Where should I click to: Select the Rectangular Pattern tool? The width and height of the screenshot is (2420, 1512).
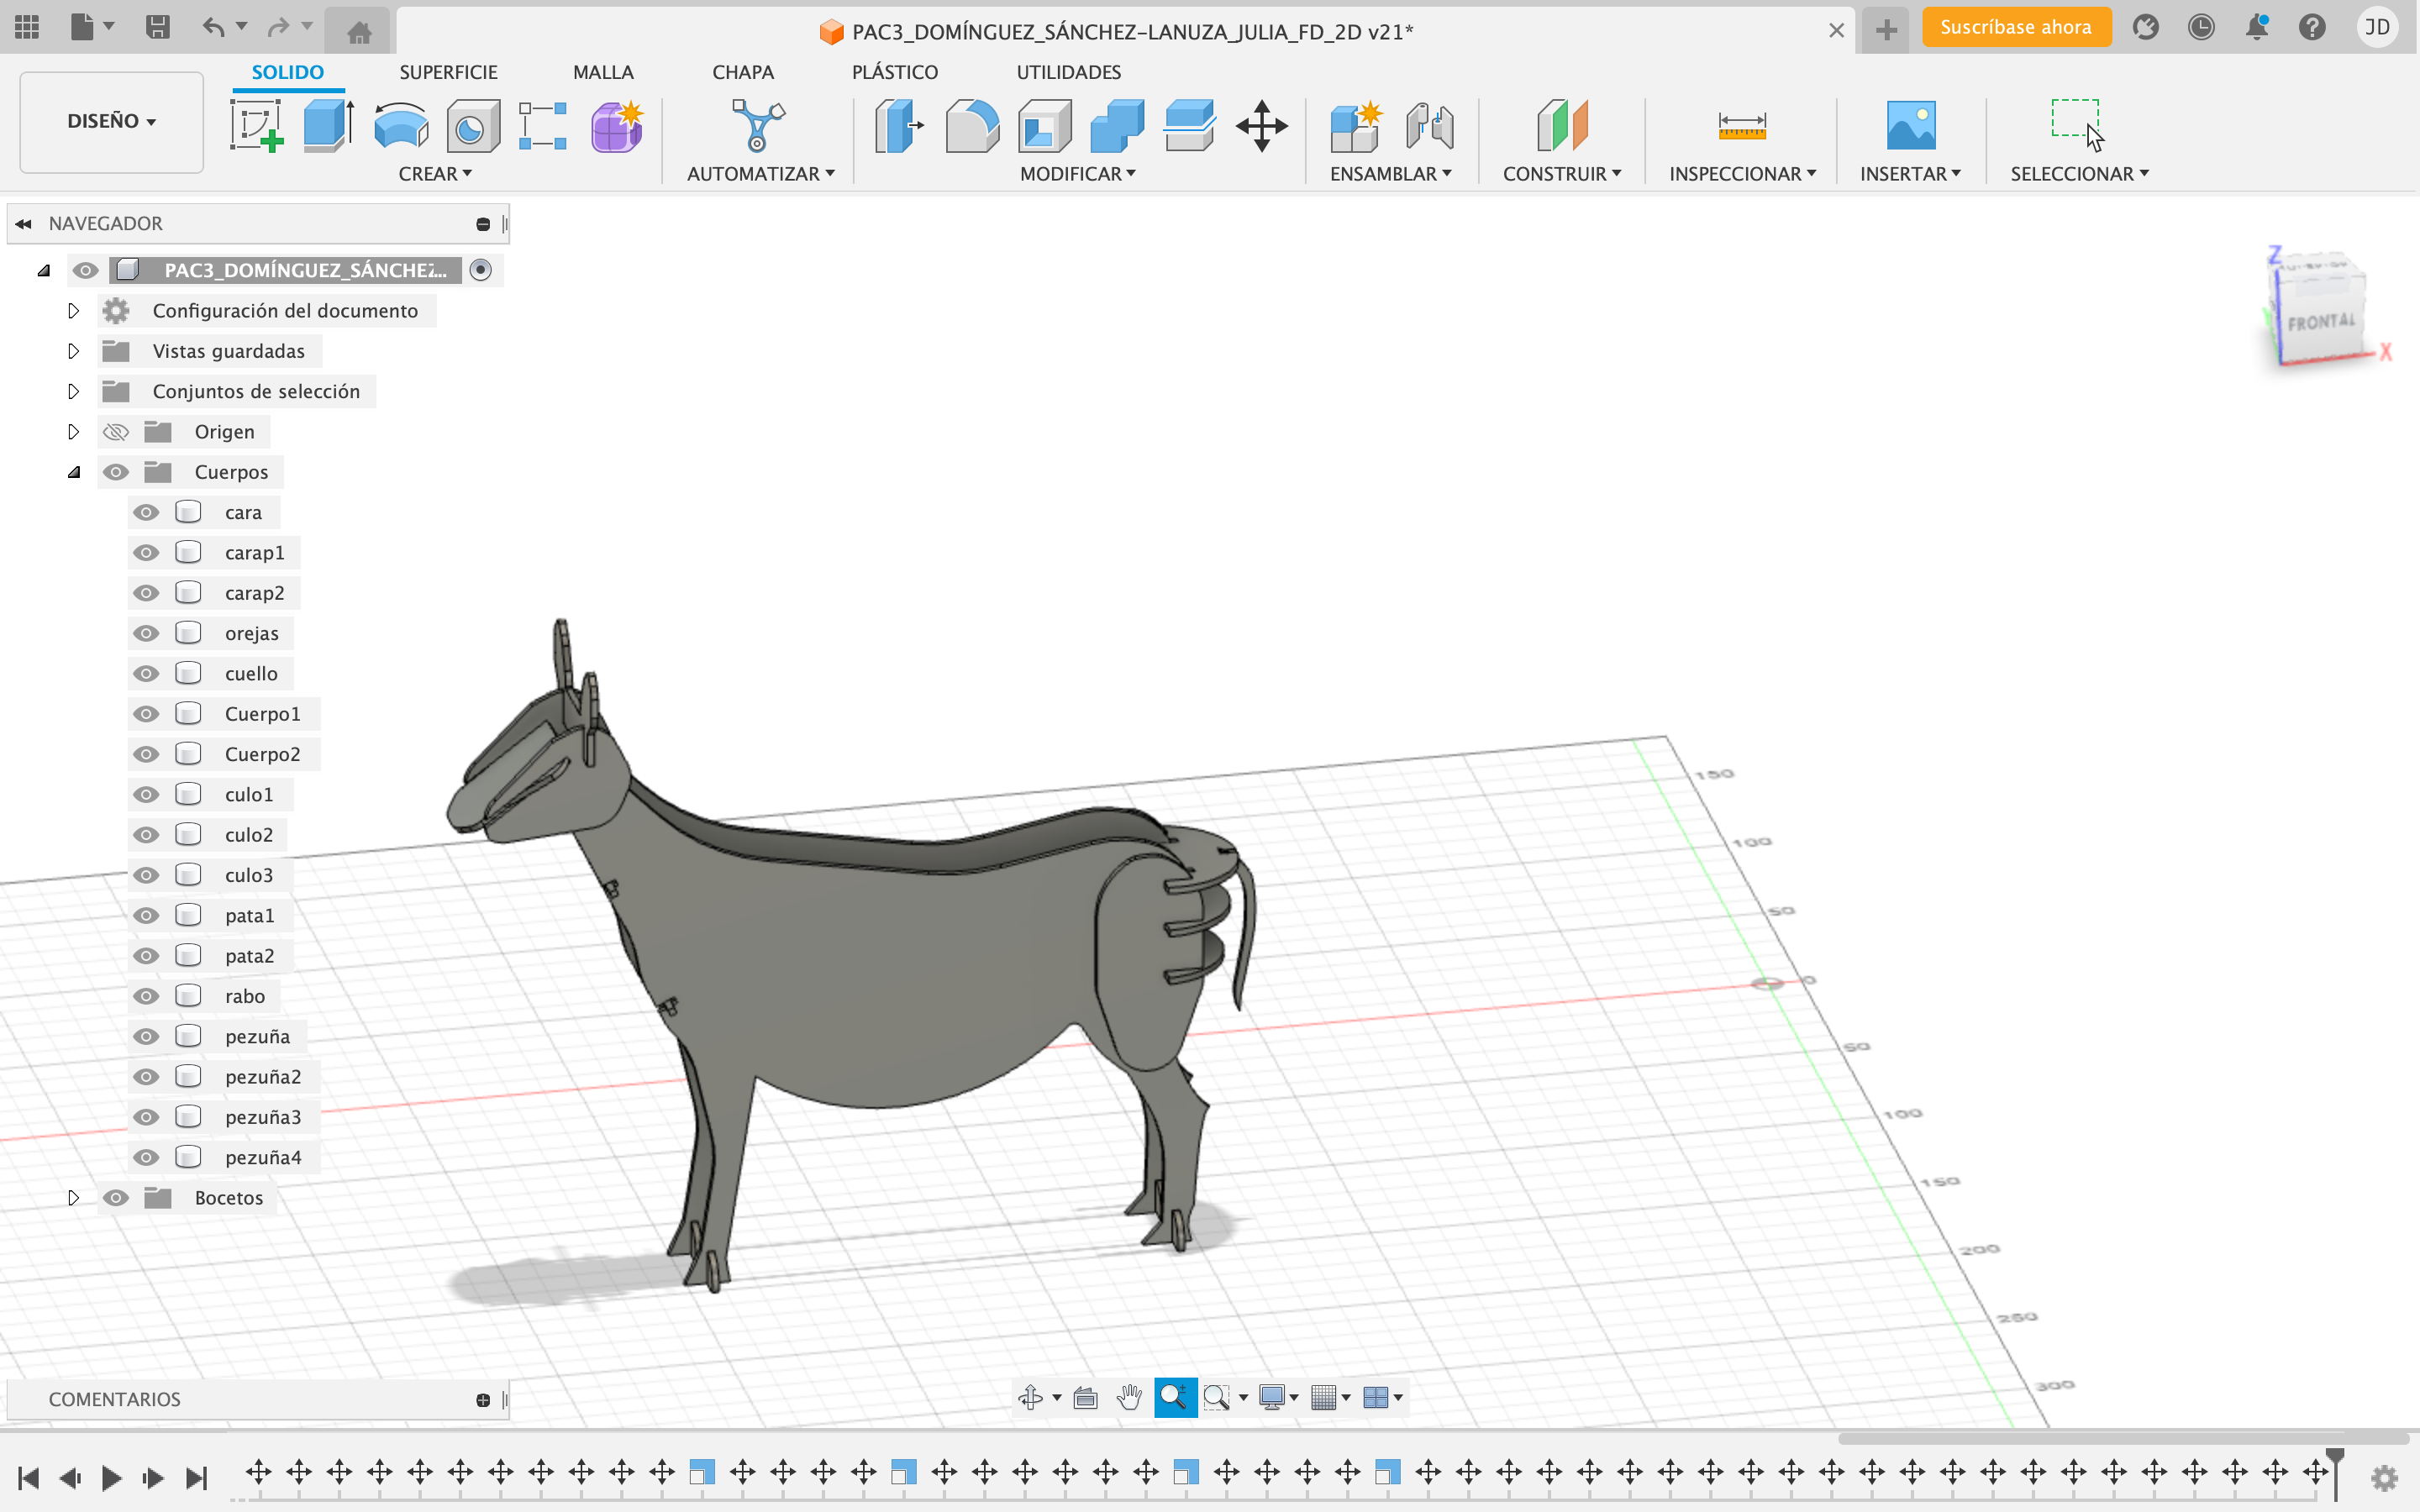[543, 126]
